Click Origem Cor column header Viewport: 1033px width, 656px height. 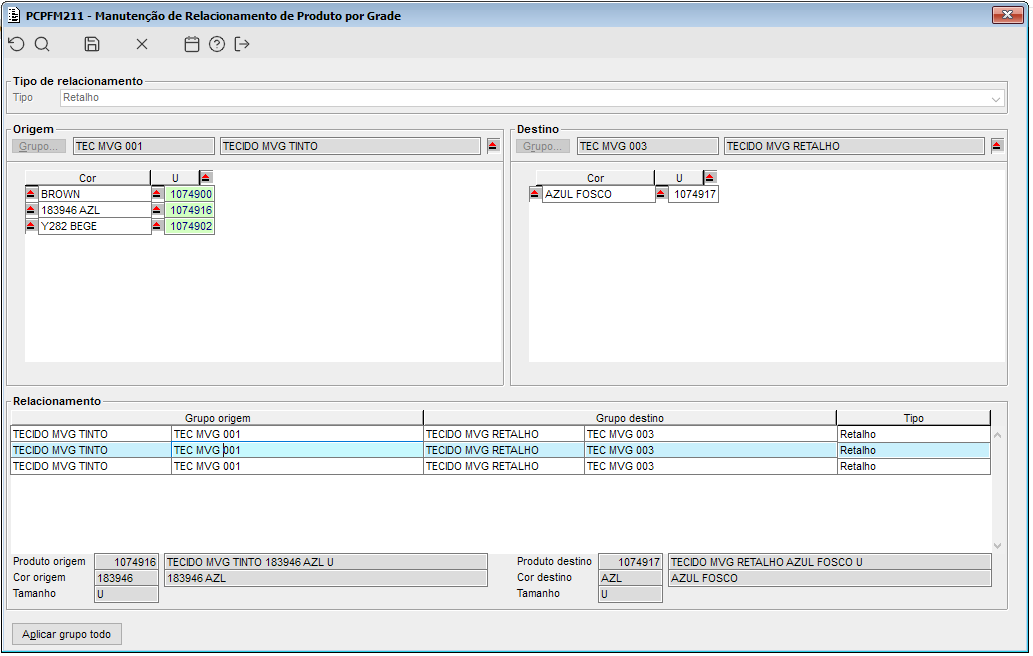coord(88,178)
